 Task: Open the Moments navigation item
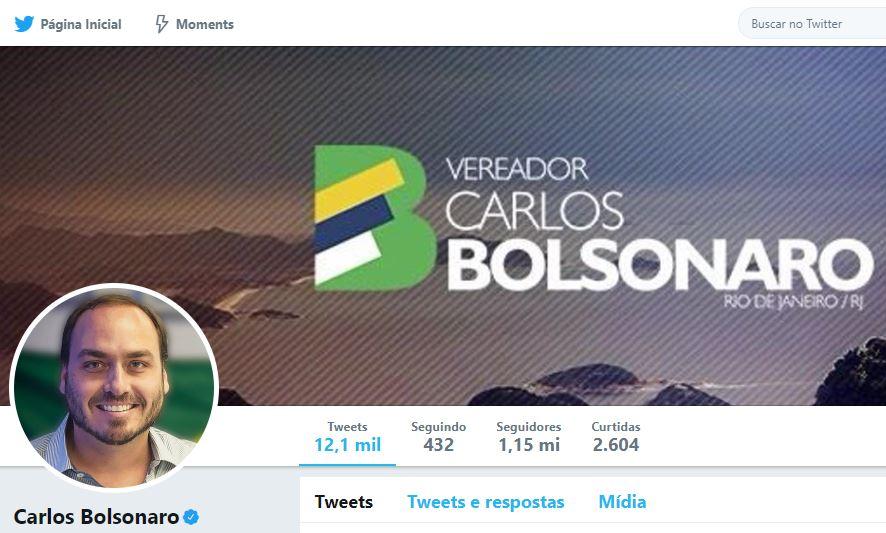pyautogui.click(x=194, y=24)
